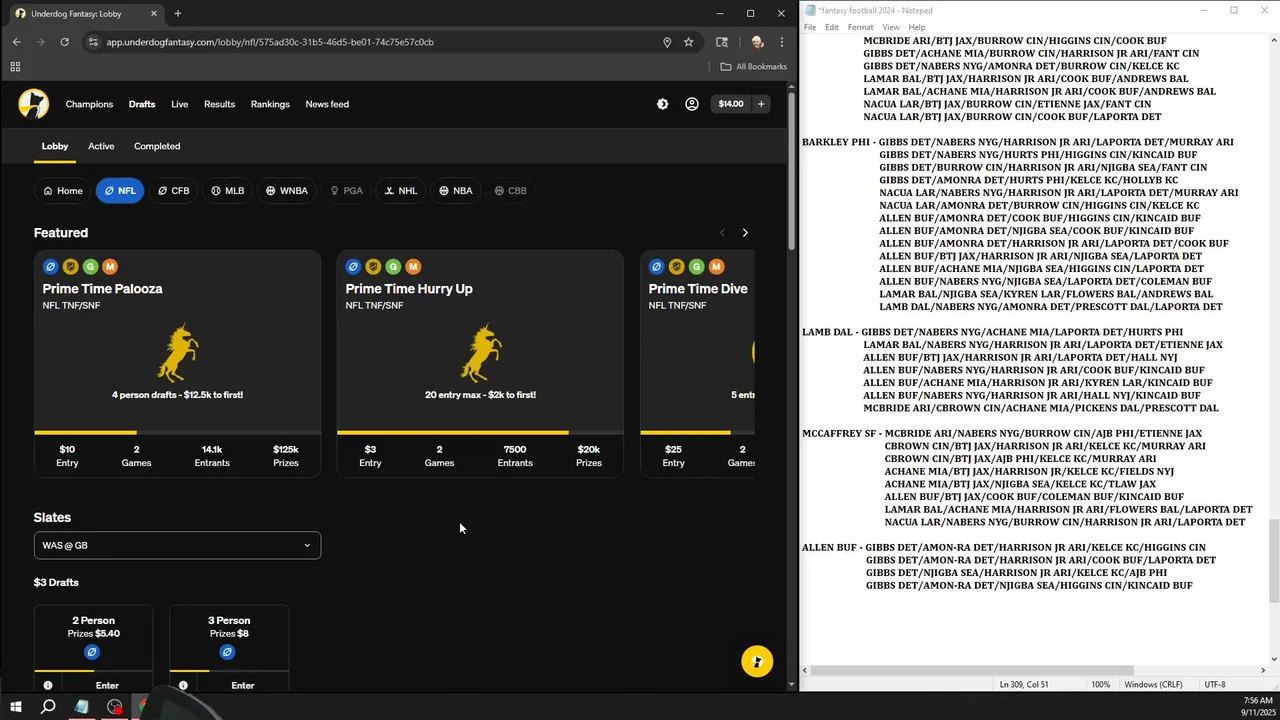The image size is (1280, 720).
Task: Click the football icon on 2 Person card
Action: [x=92, y=652]
